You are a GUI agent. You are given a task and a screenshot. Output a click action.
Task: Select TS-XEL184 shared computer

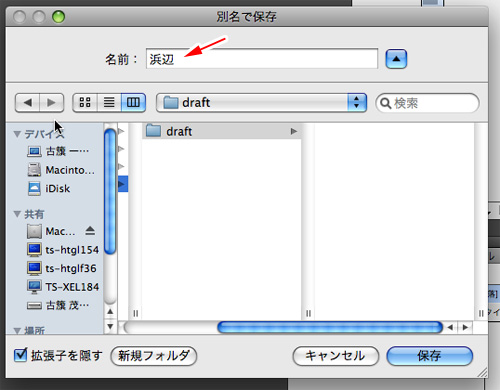coord(63,287)
